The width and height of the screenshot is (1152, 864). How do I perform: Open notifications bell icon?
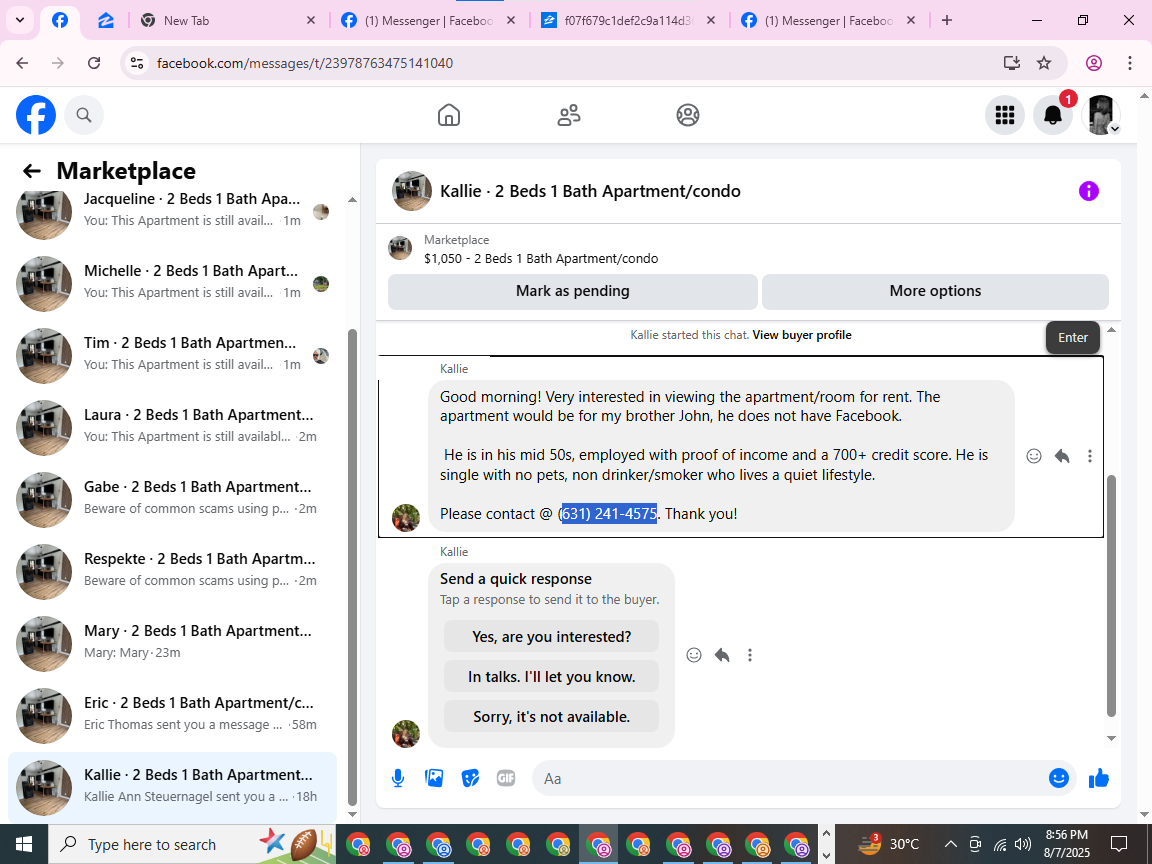[1053, 115]
